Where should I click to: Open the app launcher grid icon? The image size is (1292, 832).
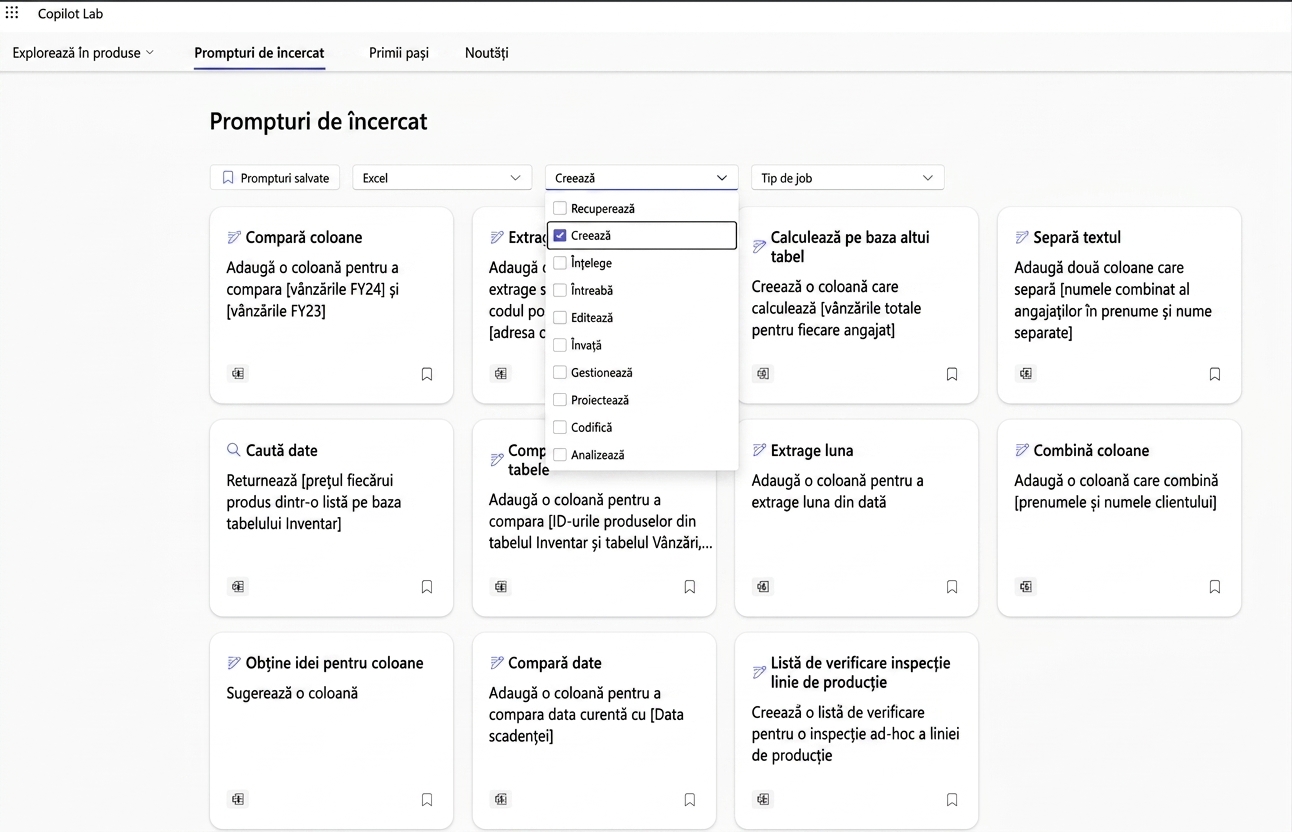[12, 13]
